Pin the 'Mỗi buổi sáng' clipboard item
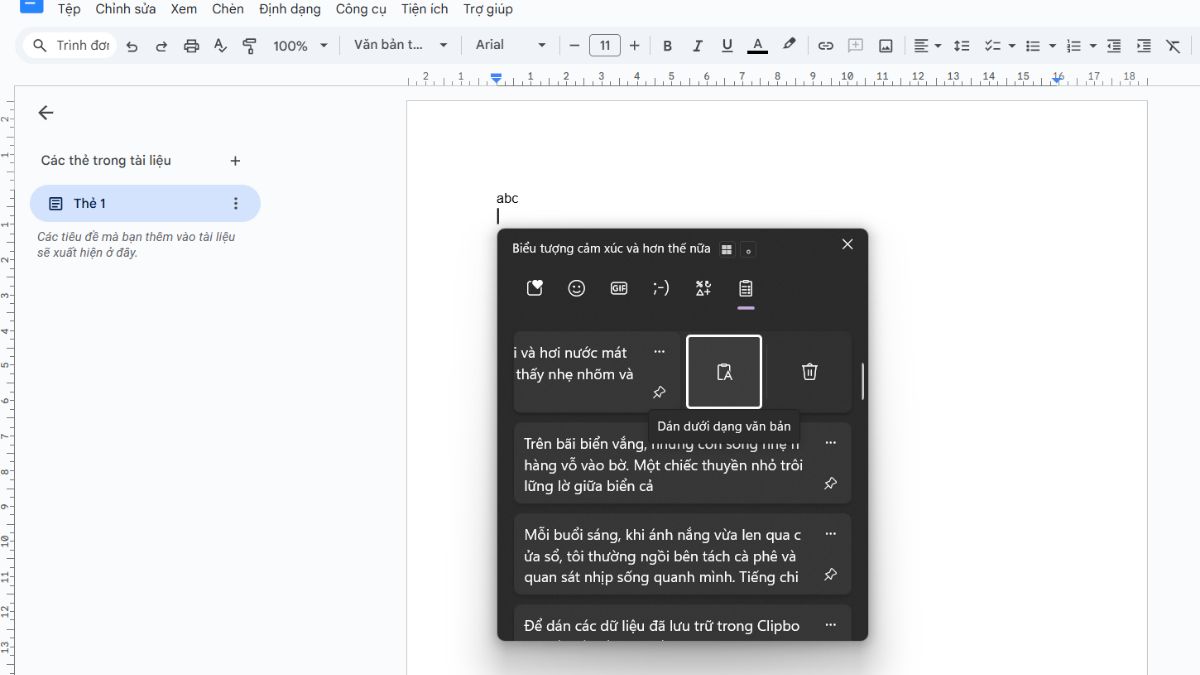The height and width of the screenshot is (675, 1200). (830, 575)
